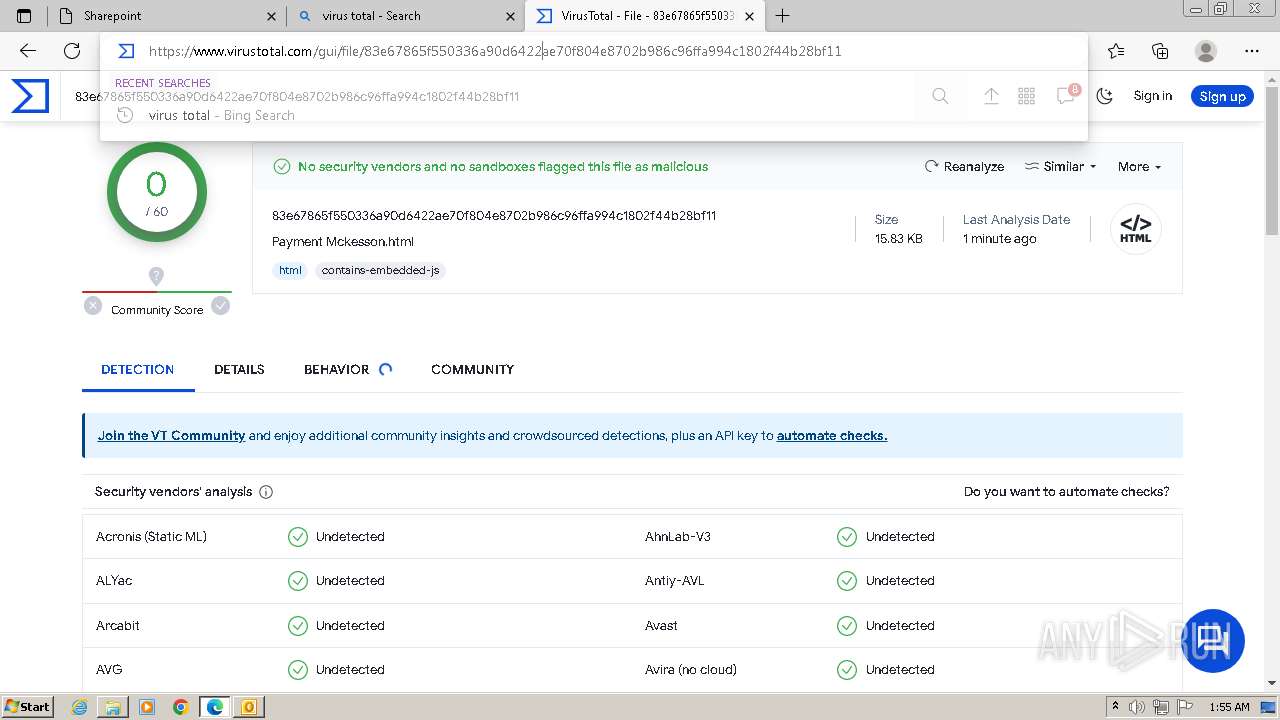Screen dimensions: 1280x720
Task: Click the page scrollbar down arrow
Action: pos(1272,683)
